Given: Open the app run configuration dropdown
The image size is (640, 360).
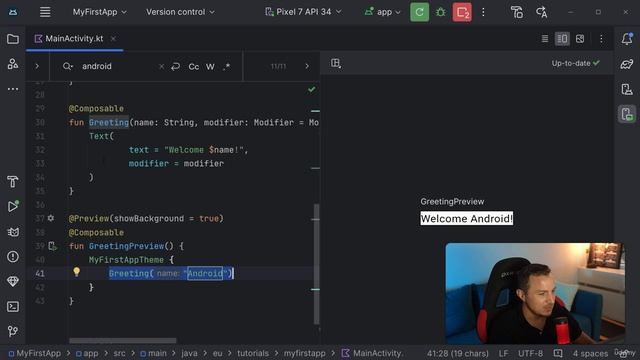Looking at the screenshot, I should click(x=382, y=12).
